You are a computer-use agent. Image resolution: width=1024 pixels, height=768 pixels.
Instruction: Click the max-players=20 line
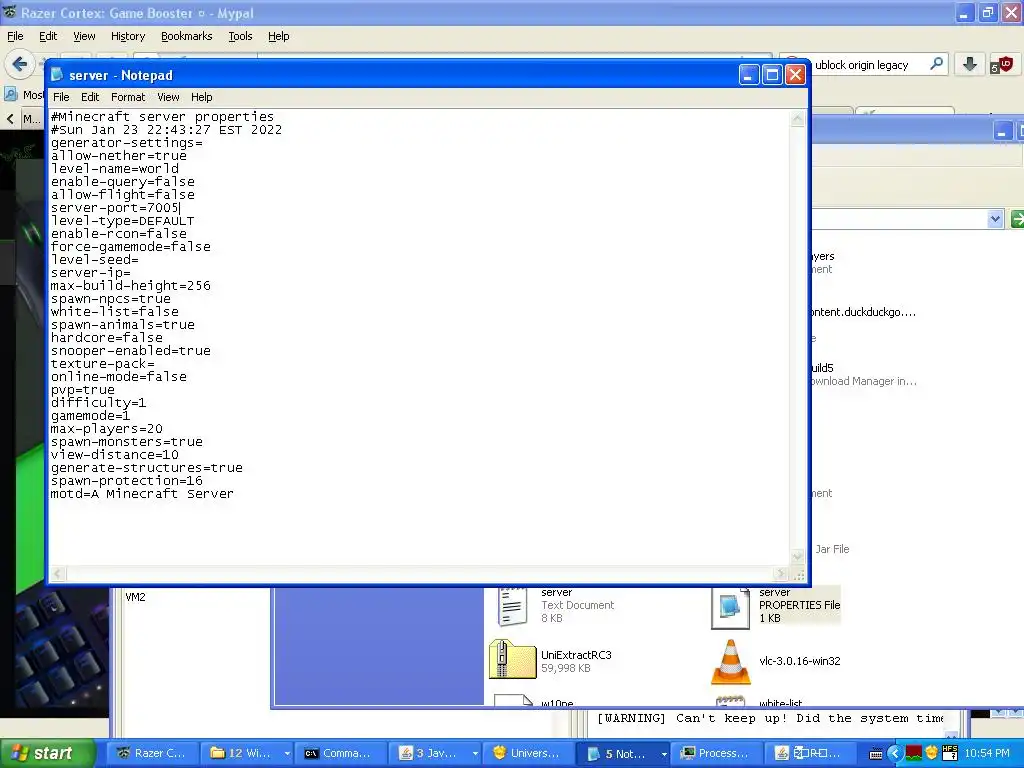[106, 429]
